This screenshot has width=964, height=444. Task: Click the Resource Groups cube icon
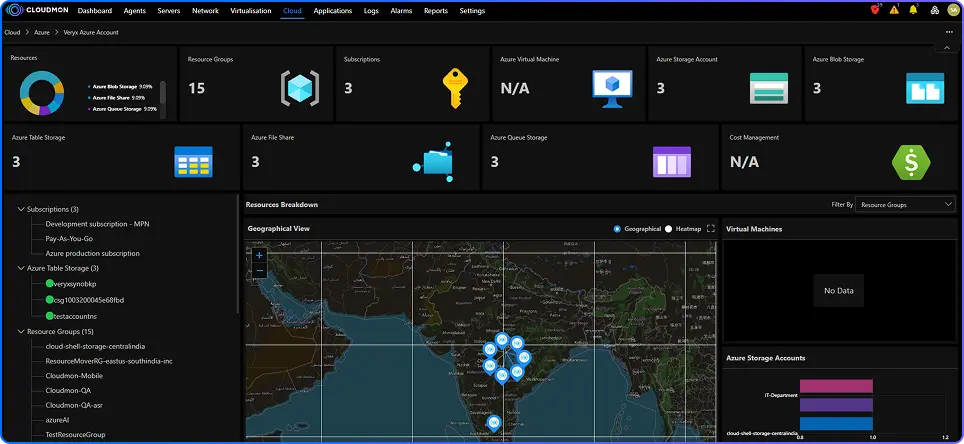coord(300,89)
